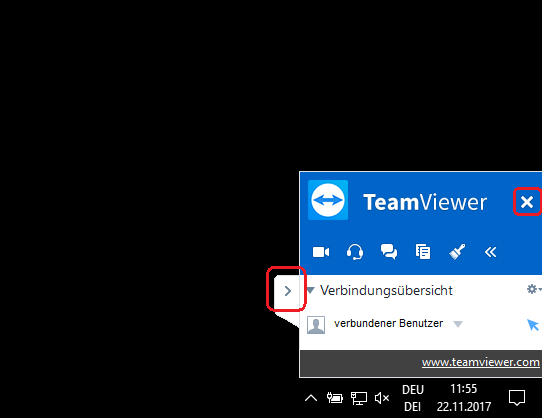Screen dimensions: 542x418
Task: Expand the verbundener Benutzer dropdown arrow
Action: (458, 324)
